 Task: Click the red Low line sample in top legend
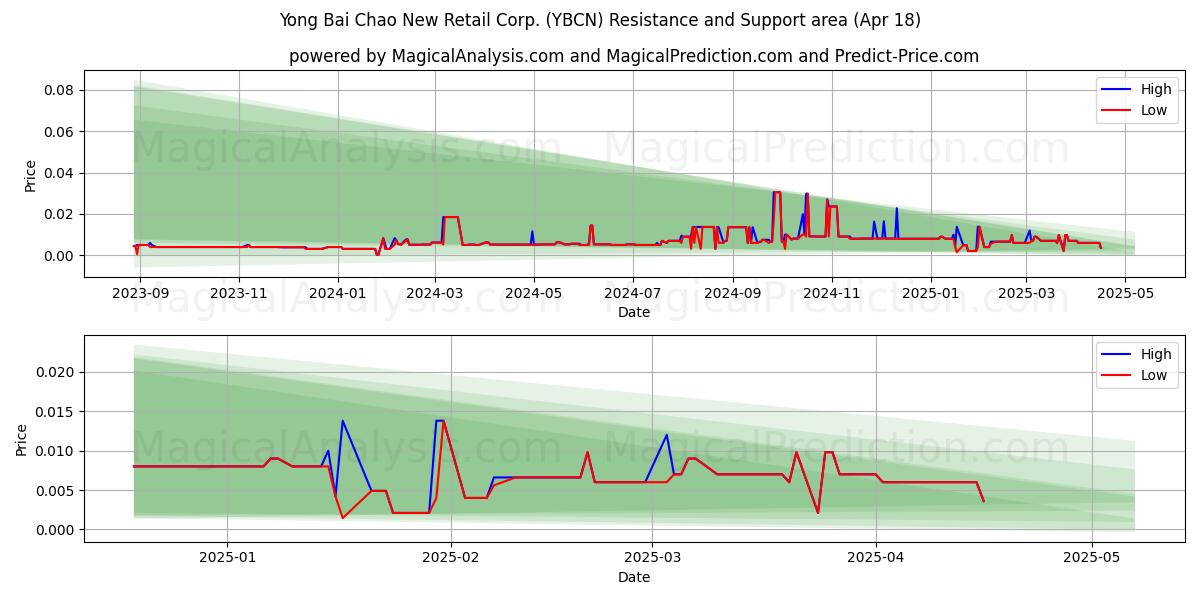point(1117,111)
